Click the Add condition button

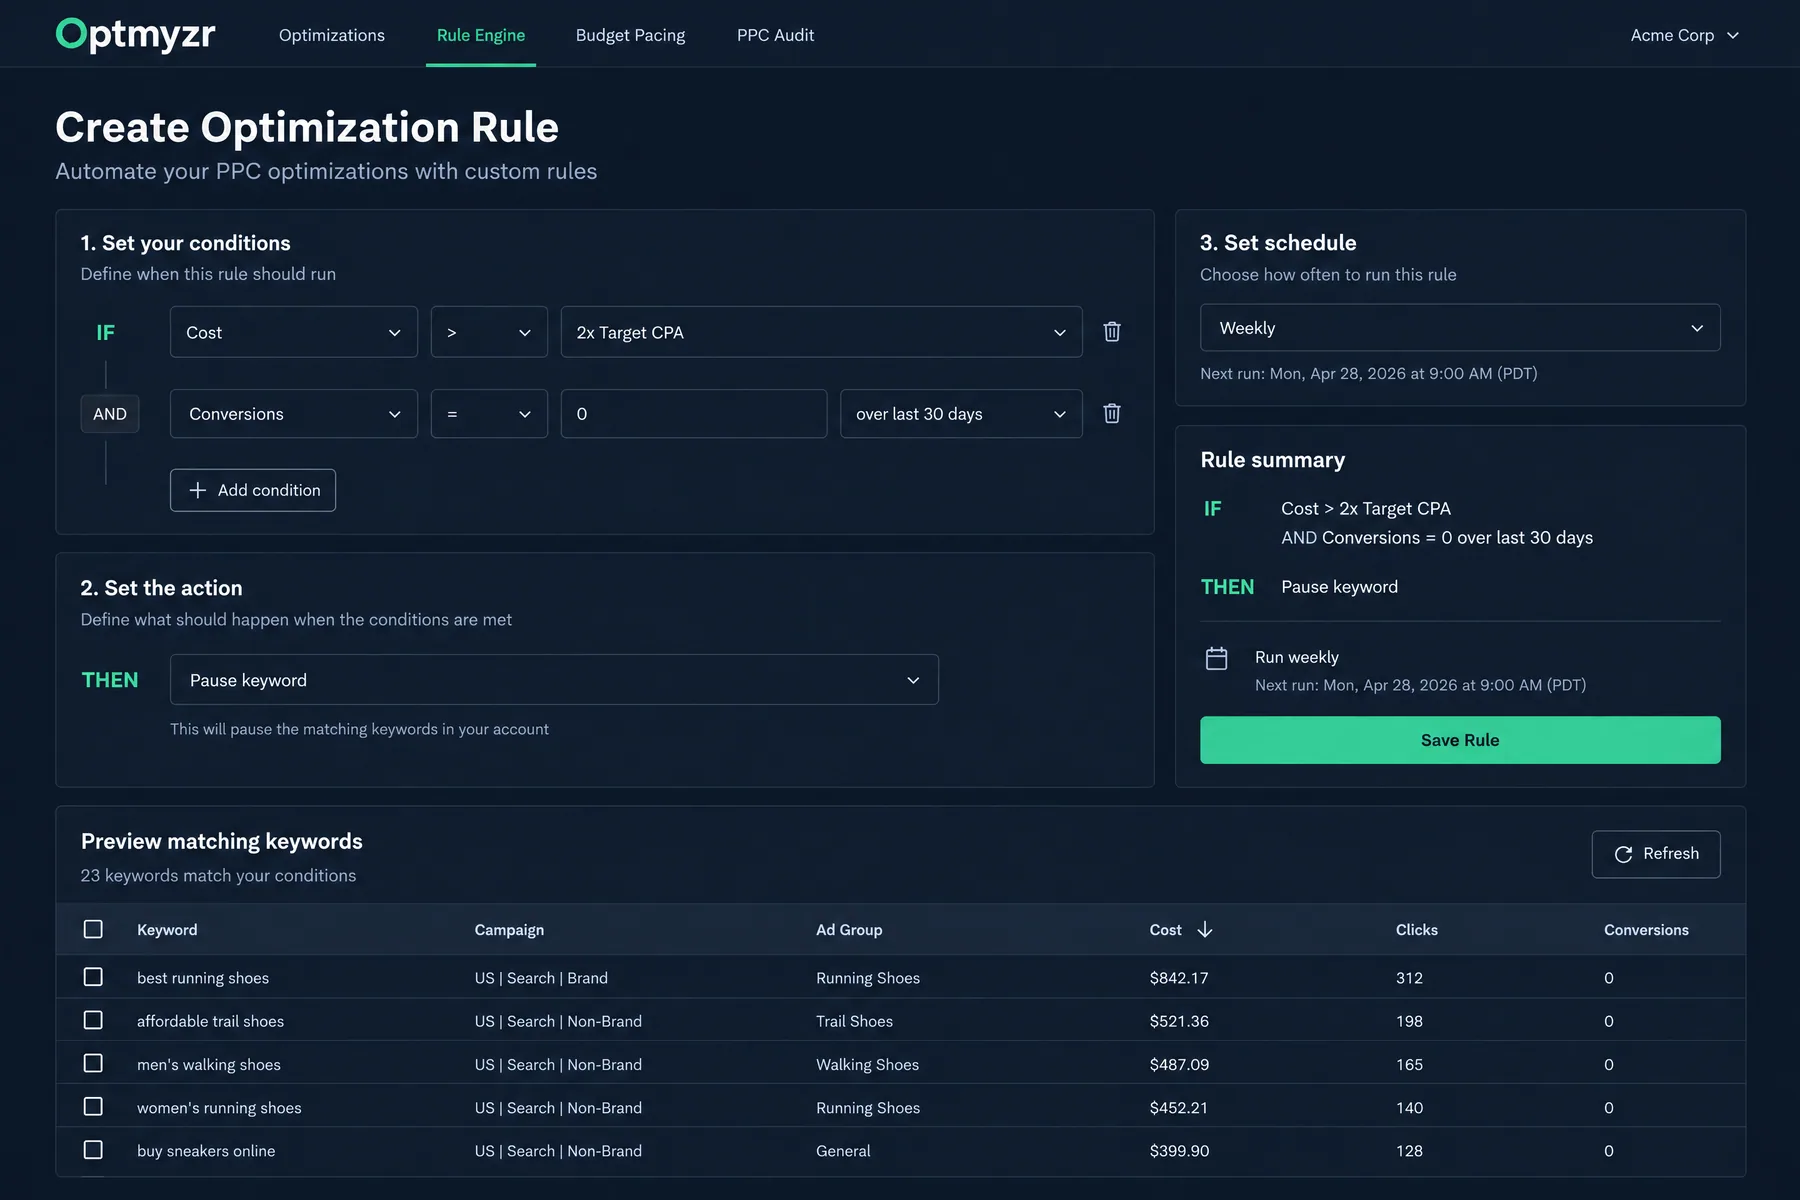253,490
